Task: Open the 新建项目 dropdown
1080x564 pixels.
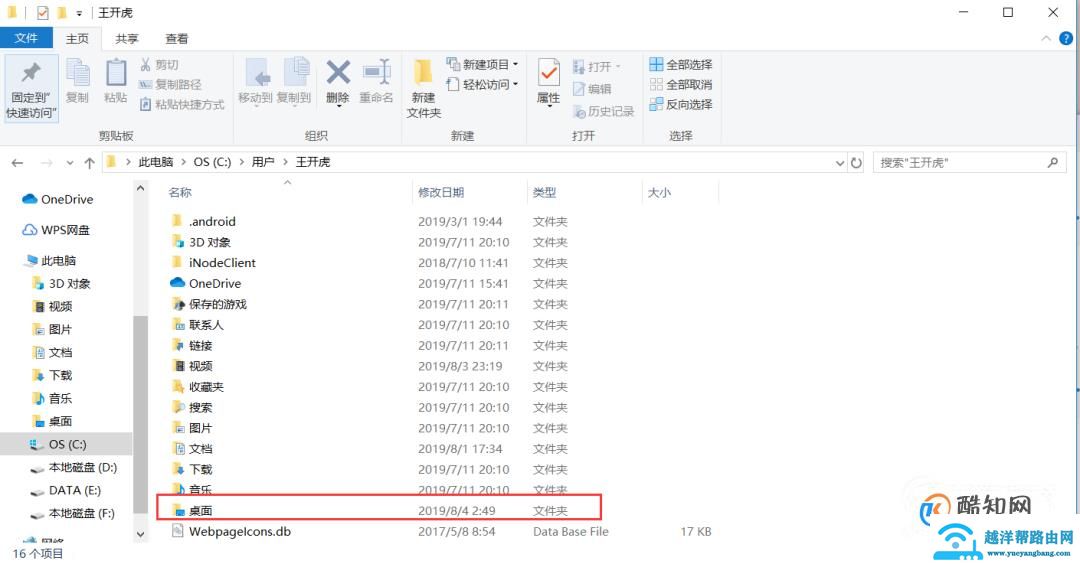Action: tap(482, 64)
